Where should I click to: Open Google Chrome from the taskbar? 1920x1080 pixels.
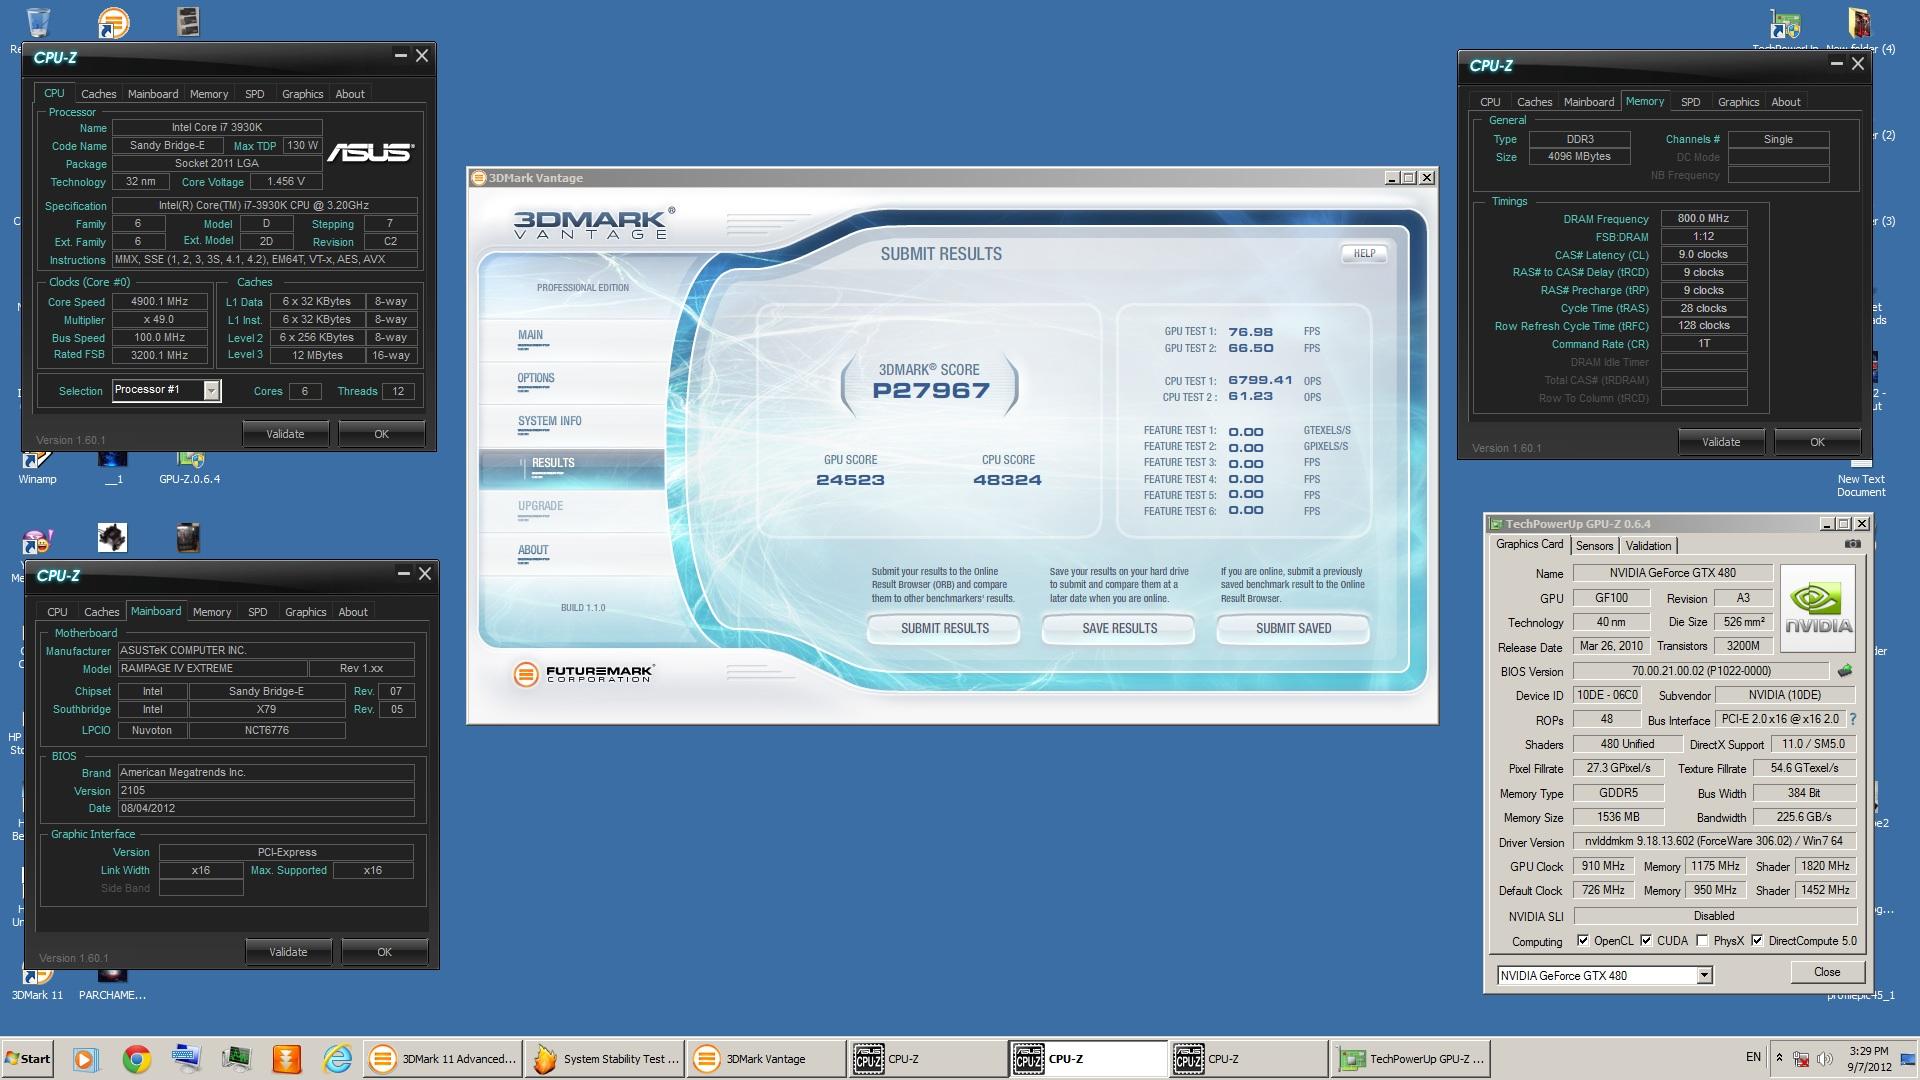(x=137, y=1059)
